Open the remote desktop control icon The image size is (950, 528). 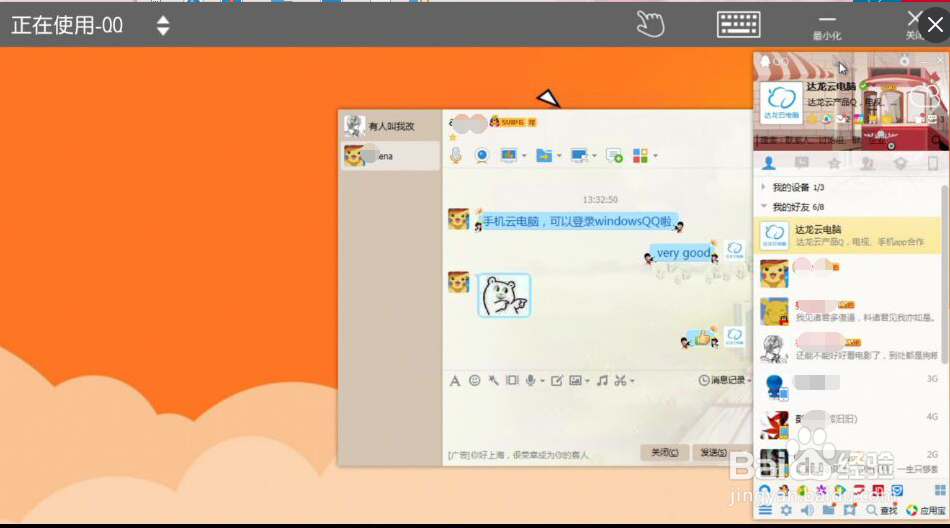(x=579, y=156)
